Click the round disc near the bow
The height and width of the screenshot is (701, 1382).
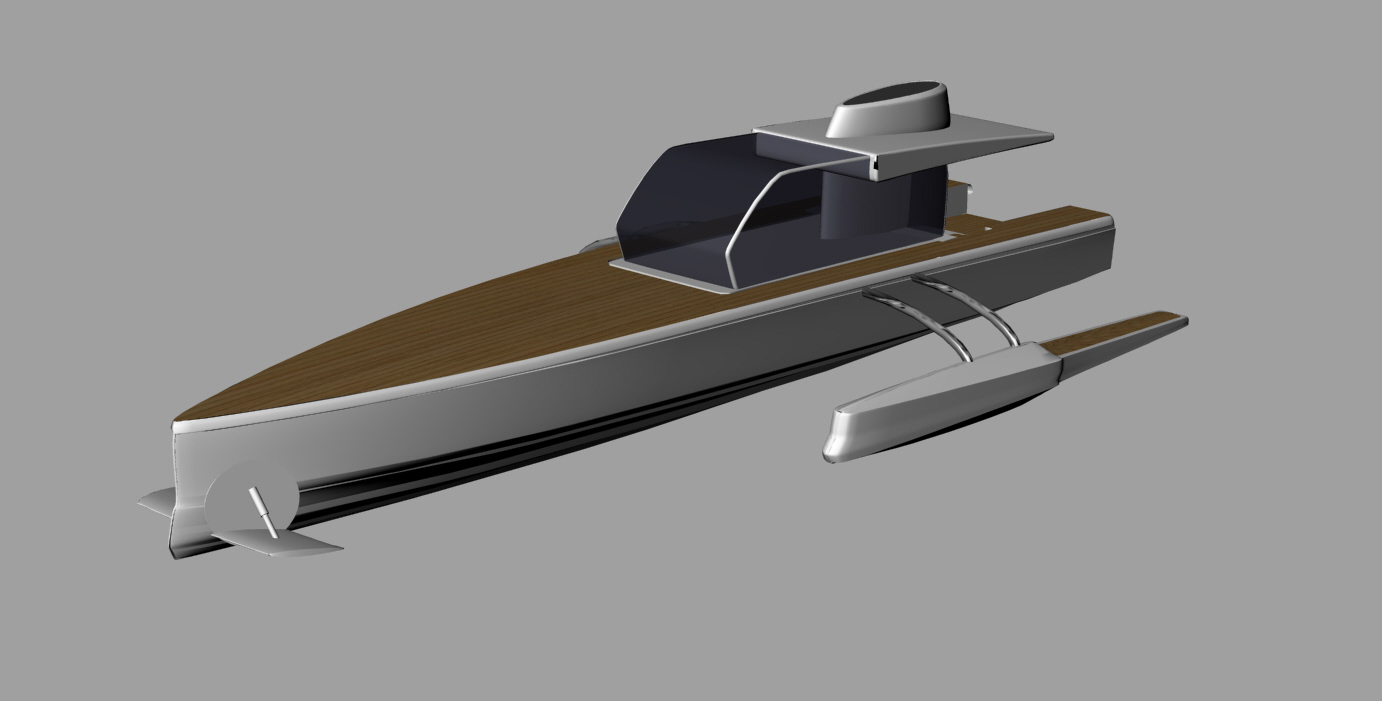(248, 498)
